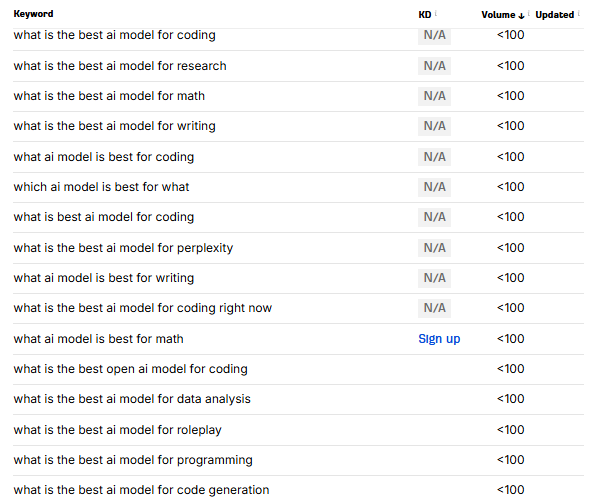Click the Updated column info icon
This screenshot has width=594, height=503.
579,14
